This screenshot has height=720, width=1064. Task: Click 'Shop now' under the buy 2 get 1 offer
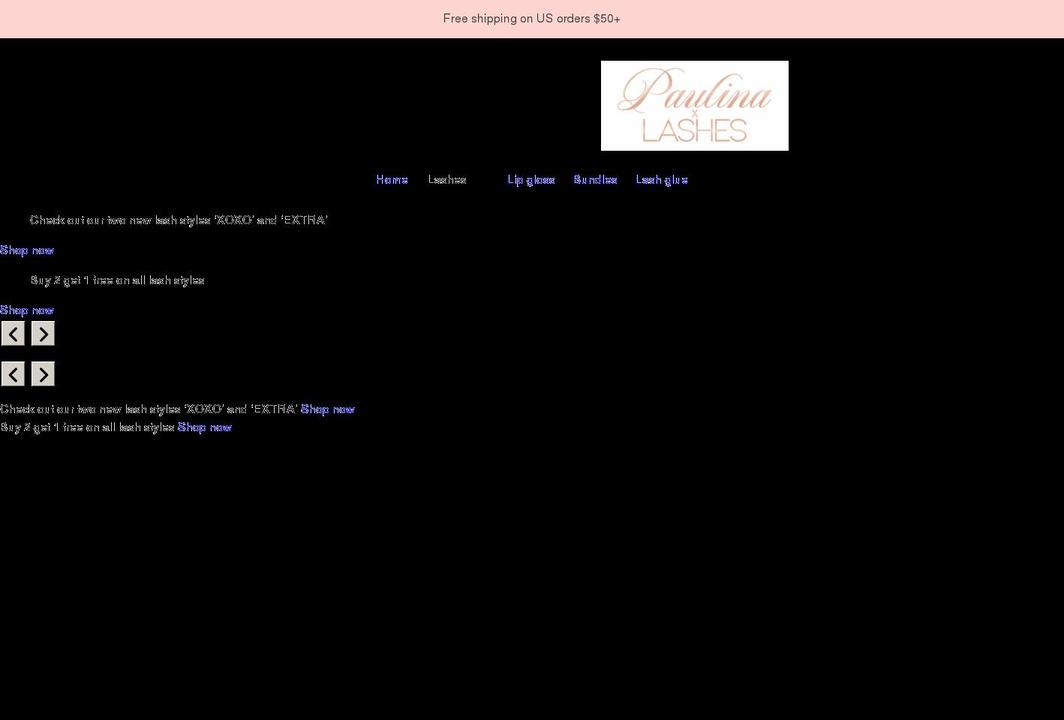pyautogui.click(x=26, y=310)
